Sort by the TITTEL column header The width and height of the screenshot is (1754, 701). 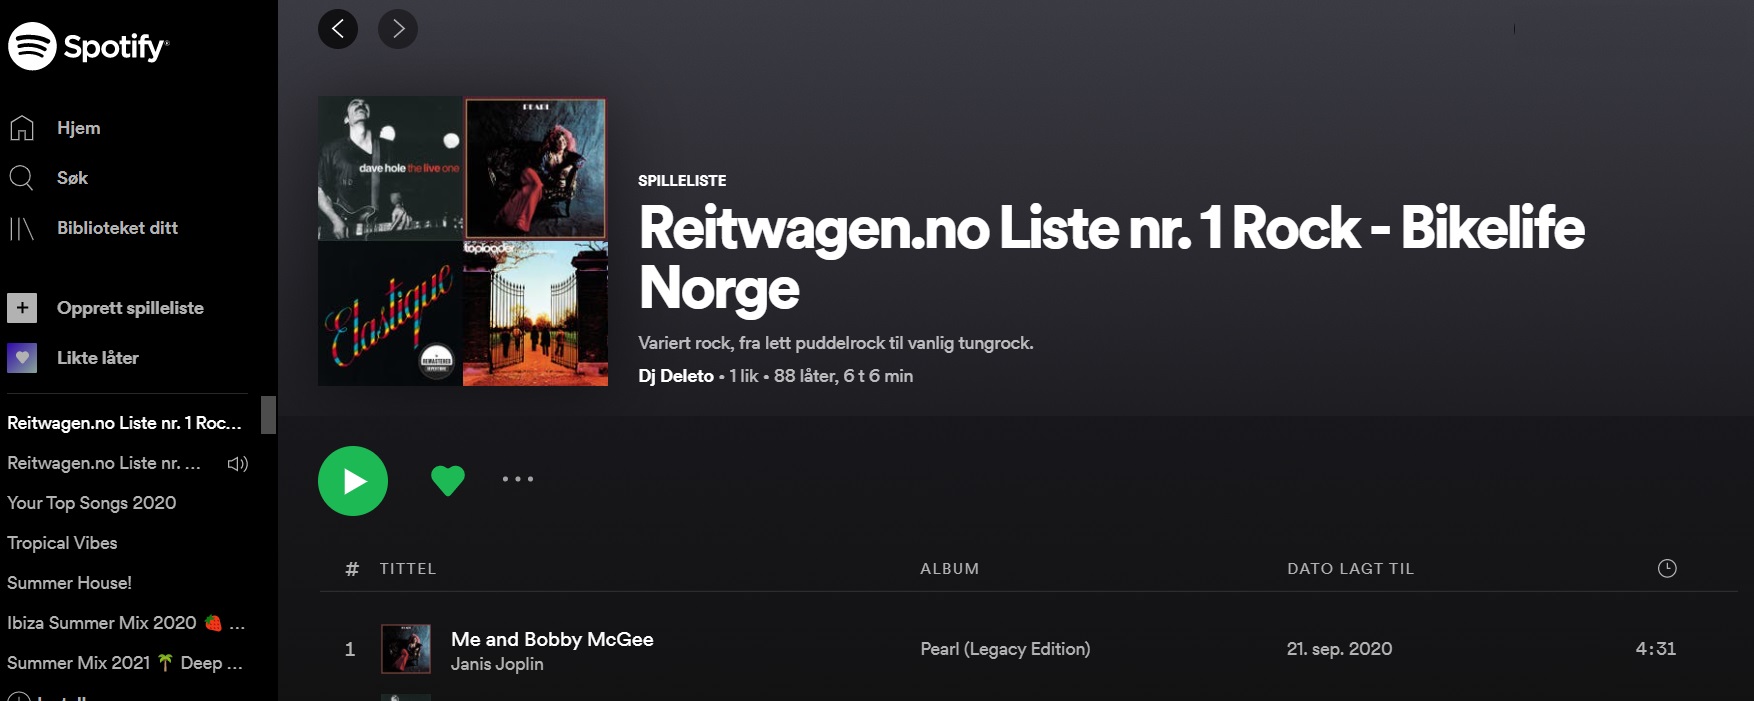408,568
